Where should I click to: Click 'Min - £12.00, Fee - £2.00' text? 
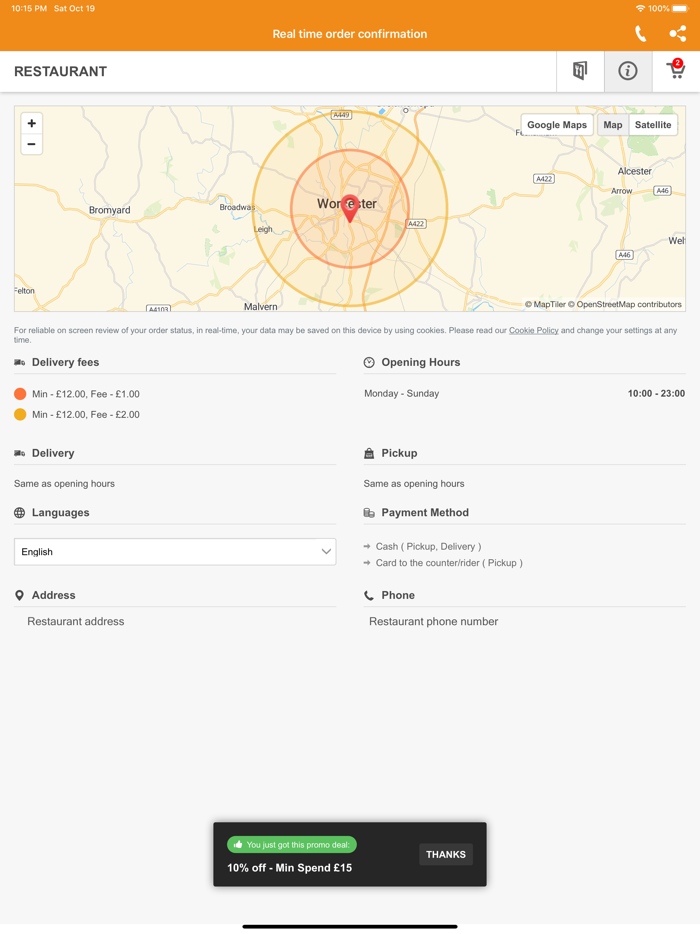tap(86, 415)
